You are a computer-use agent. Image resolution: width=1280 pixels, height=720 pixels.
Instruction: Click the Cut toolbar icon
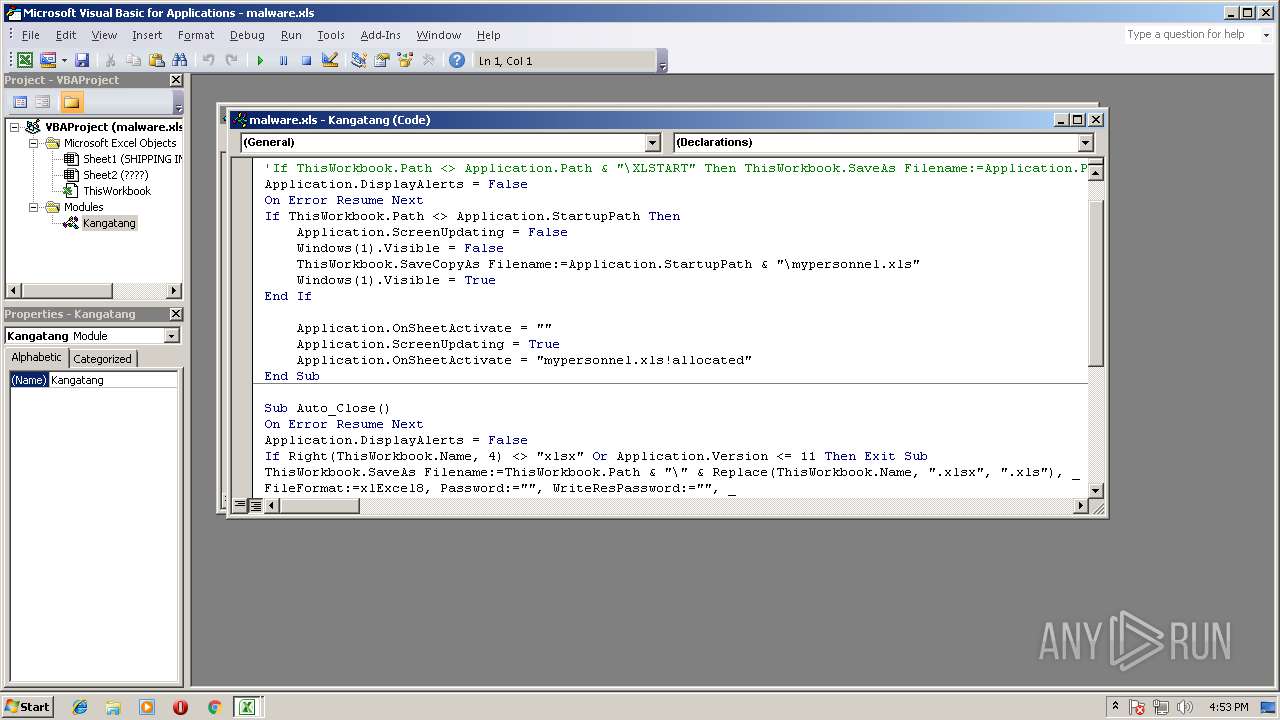point(110,61)
